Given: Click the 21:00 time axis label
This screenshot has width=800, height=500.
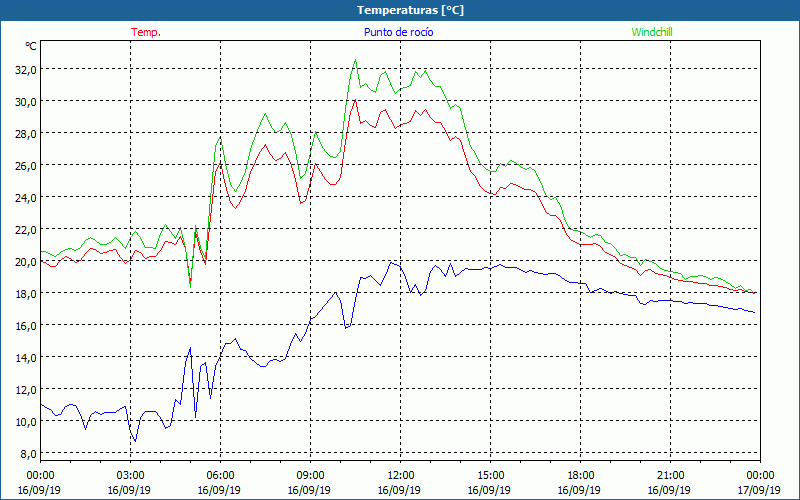Looking at the screenshot, I should pyautogui.click(x=670, y=476).
